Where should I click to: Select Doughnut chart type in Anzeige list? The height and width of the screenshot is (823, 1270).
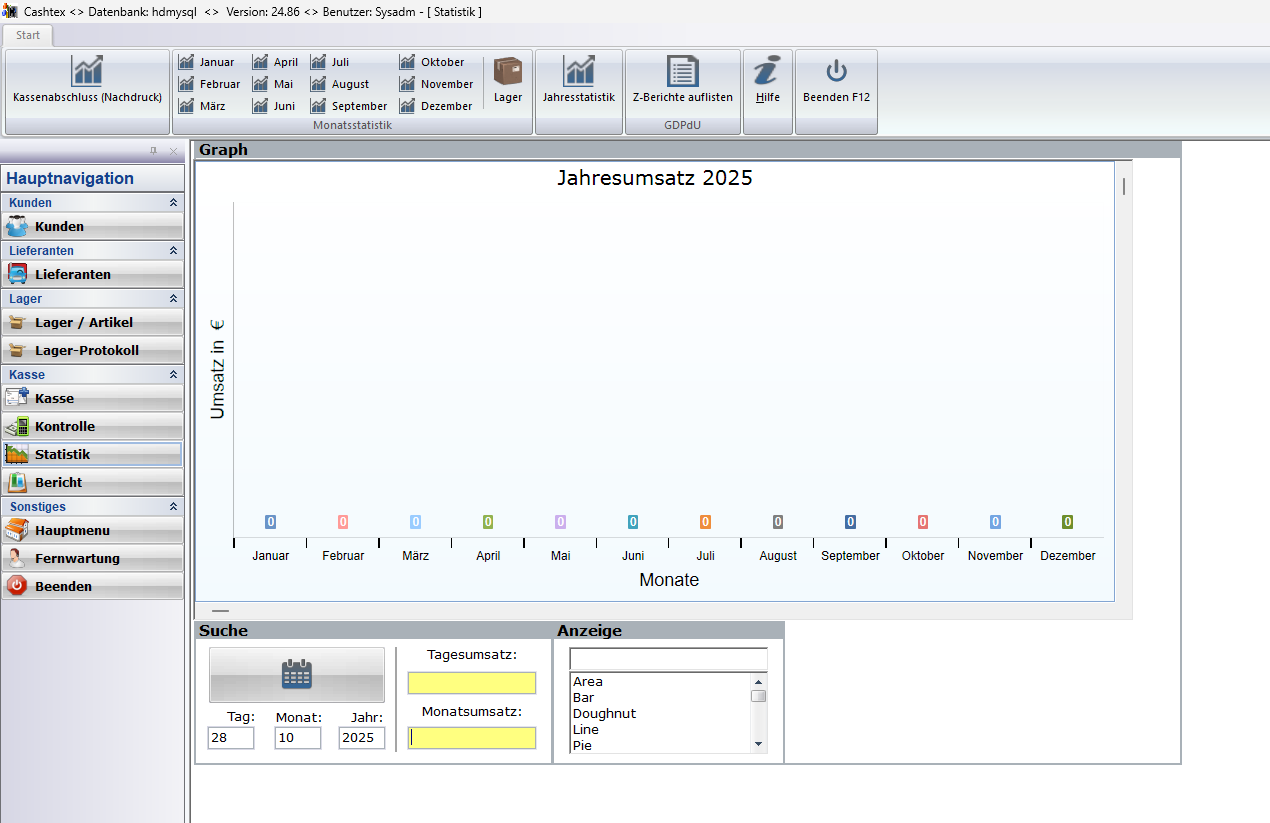tap(604, 714)
